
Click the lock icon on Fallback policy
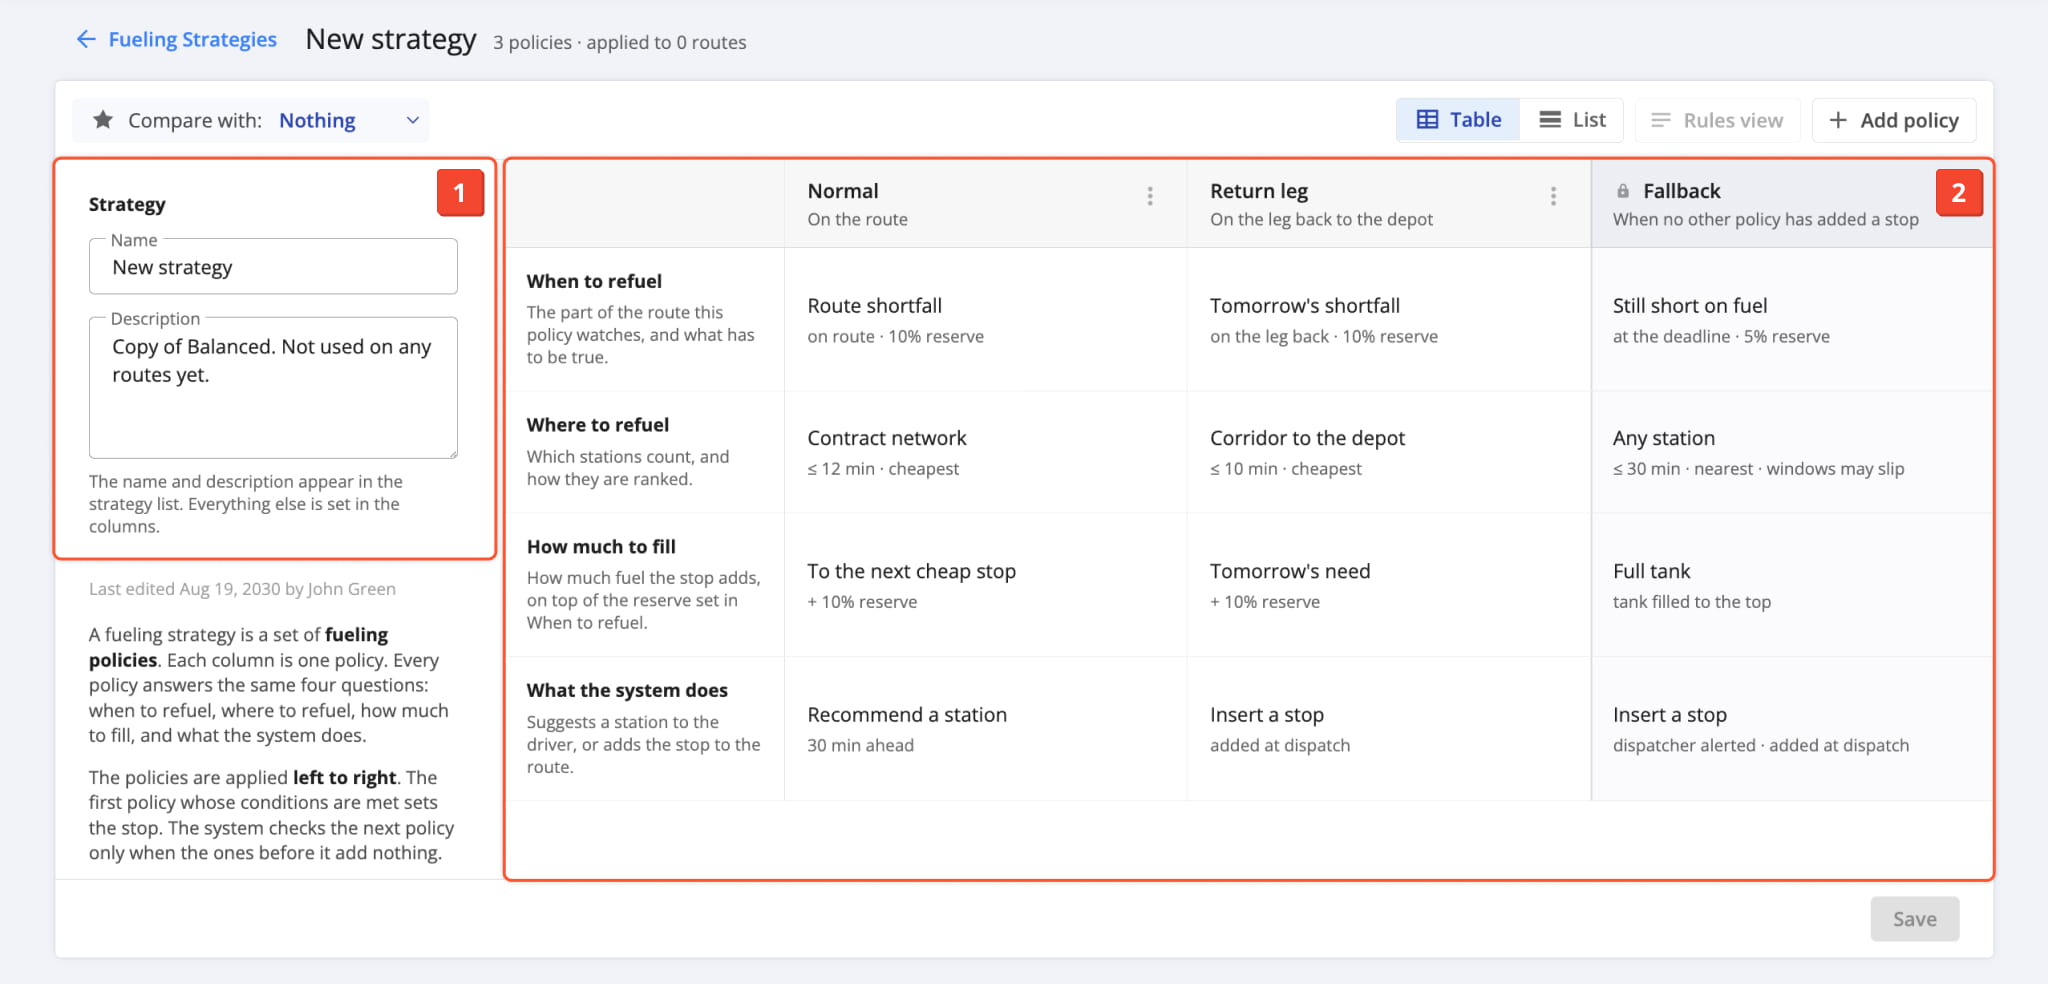[x=1623, y=191]
